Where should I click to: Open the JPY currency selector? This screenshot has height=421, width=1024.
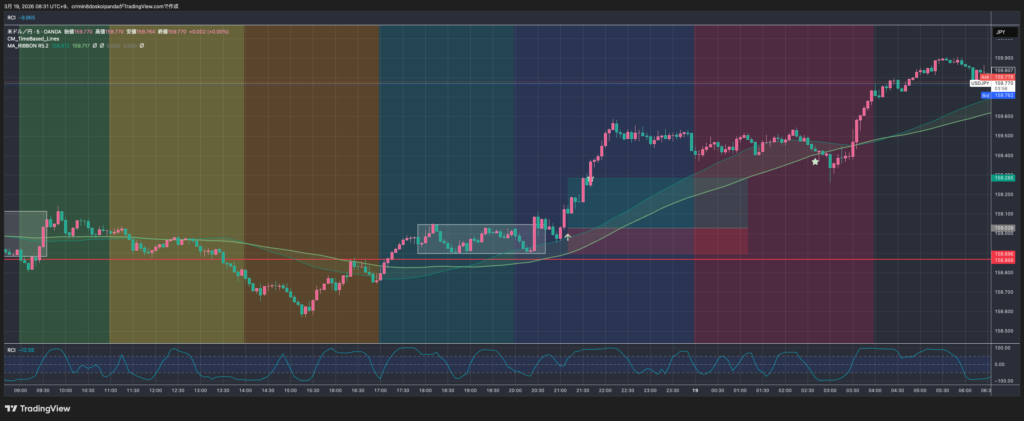[x=1000, y=33]
